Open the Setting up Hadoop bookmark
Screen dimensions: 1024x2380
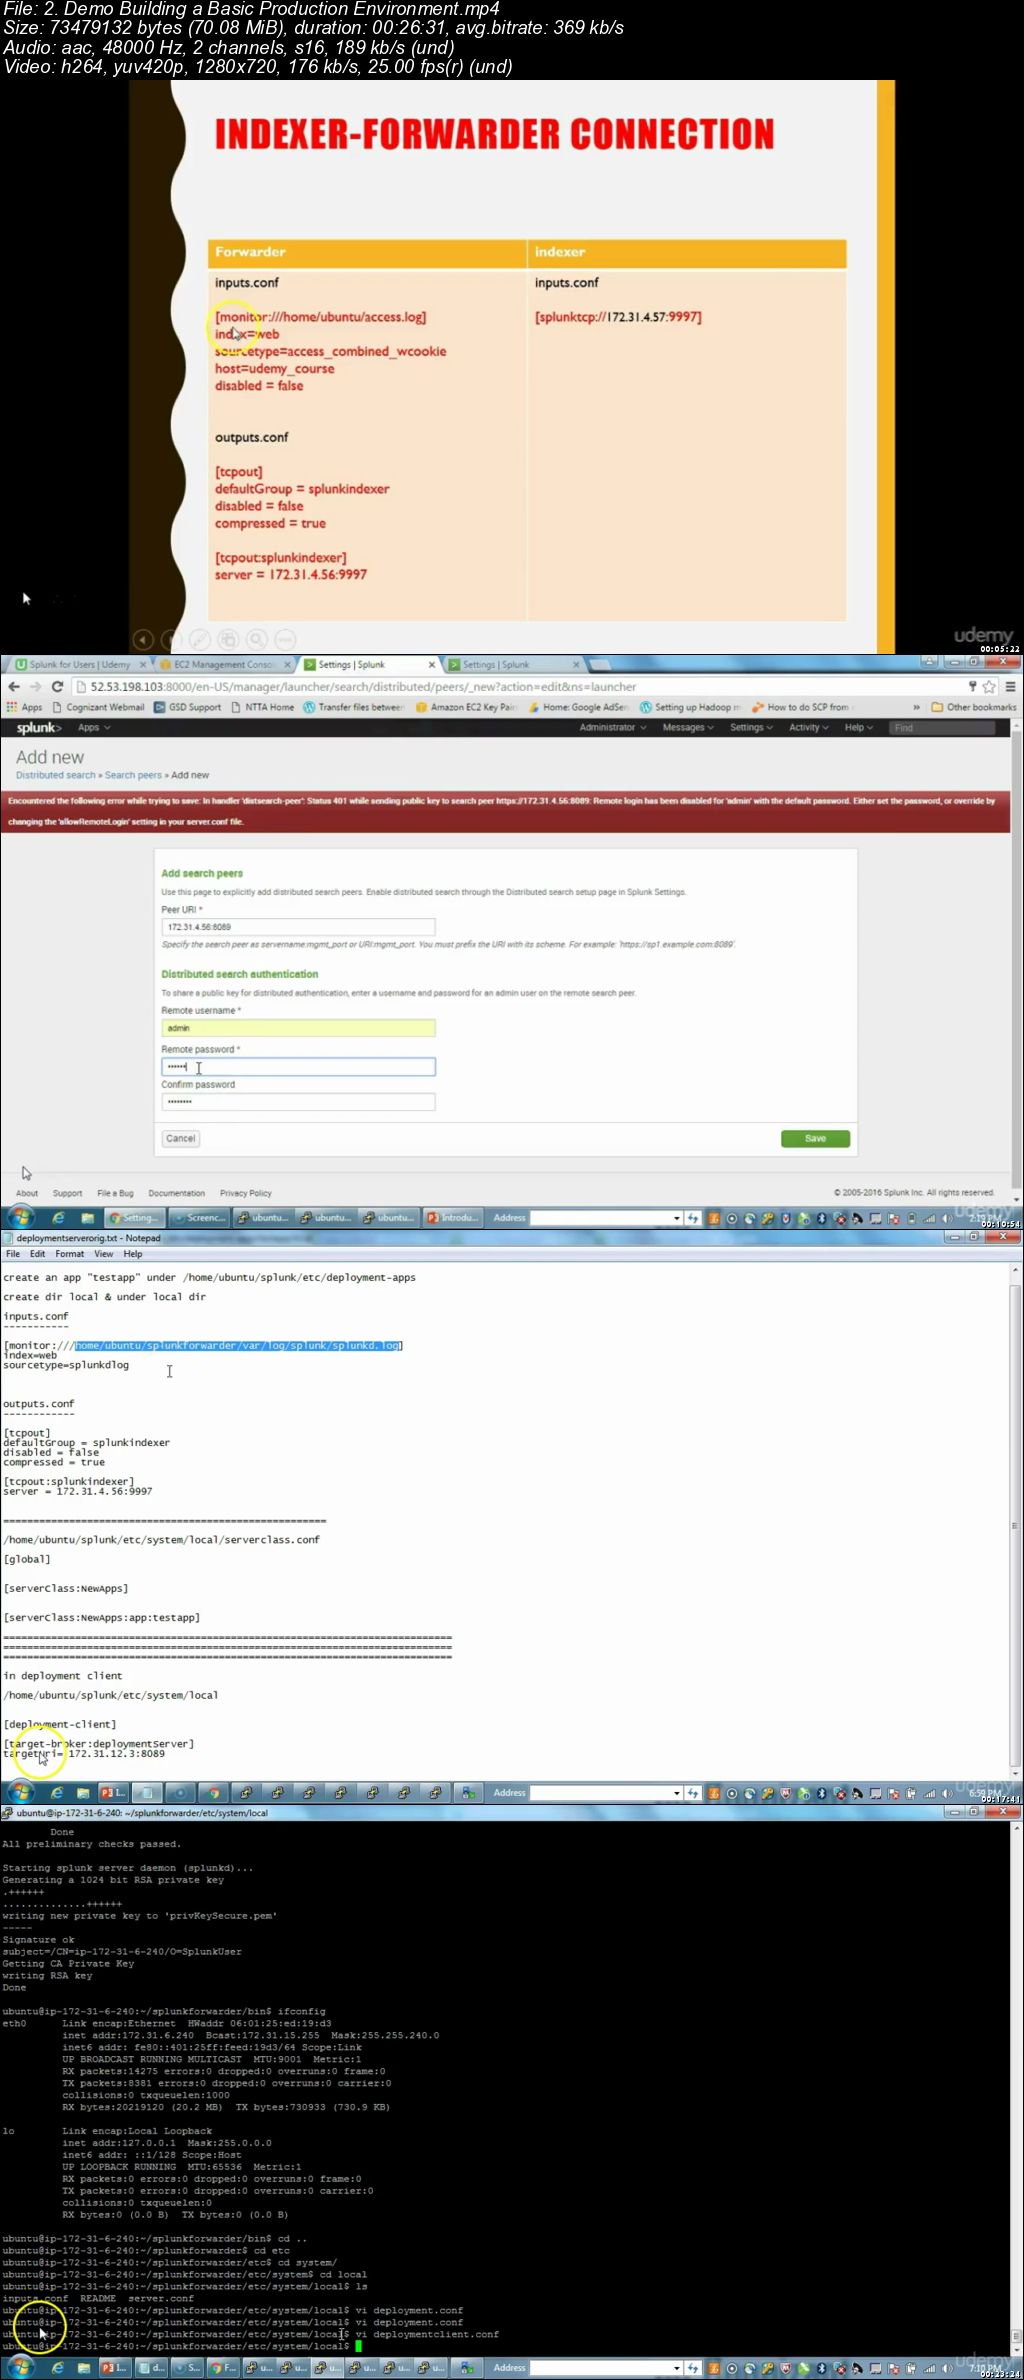click(x=691, y=707)
